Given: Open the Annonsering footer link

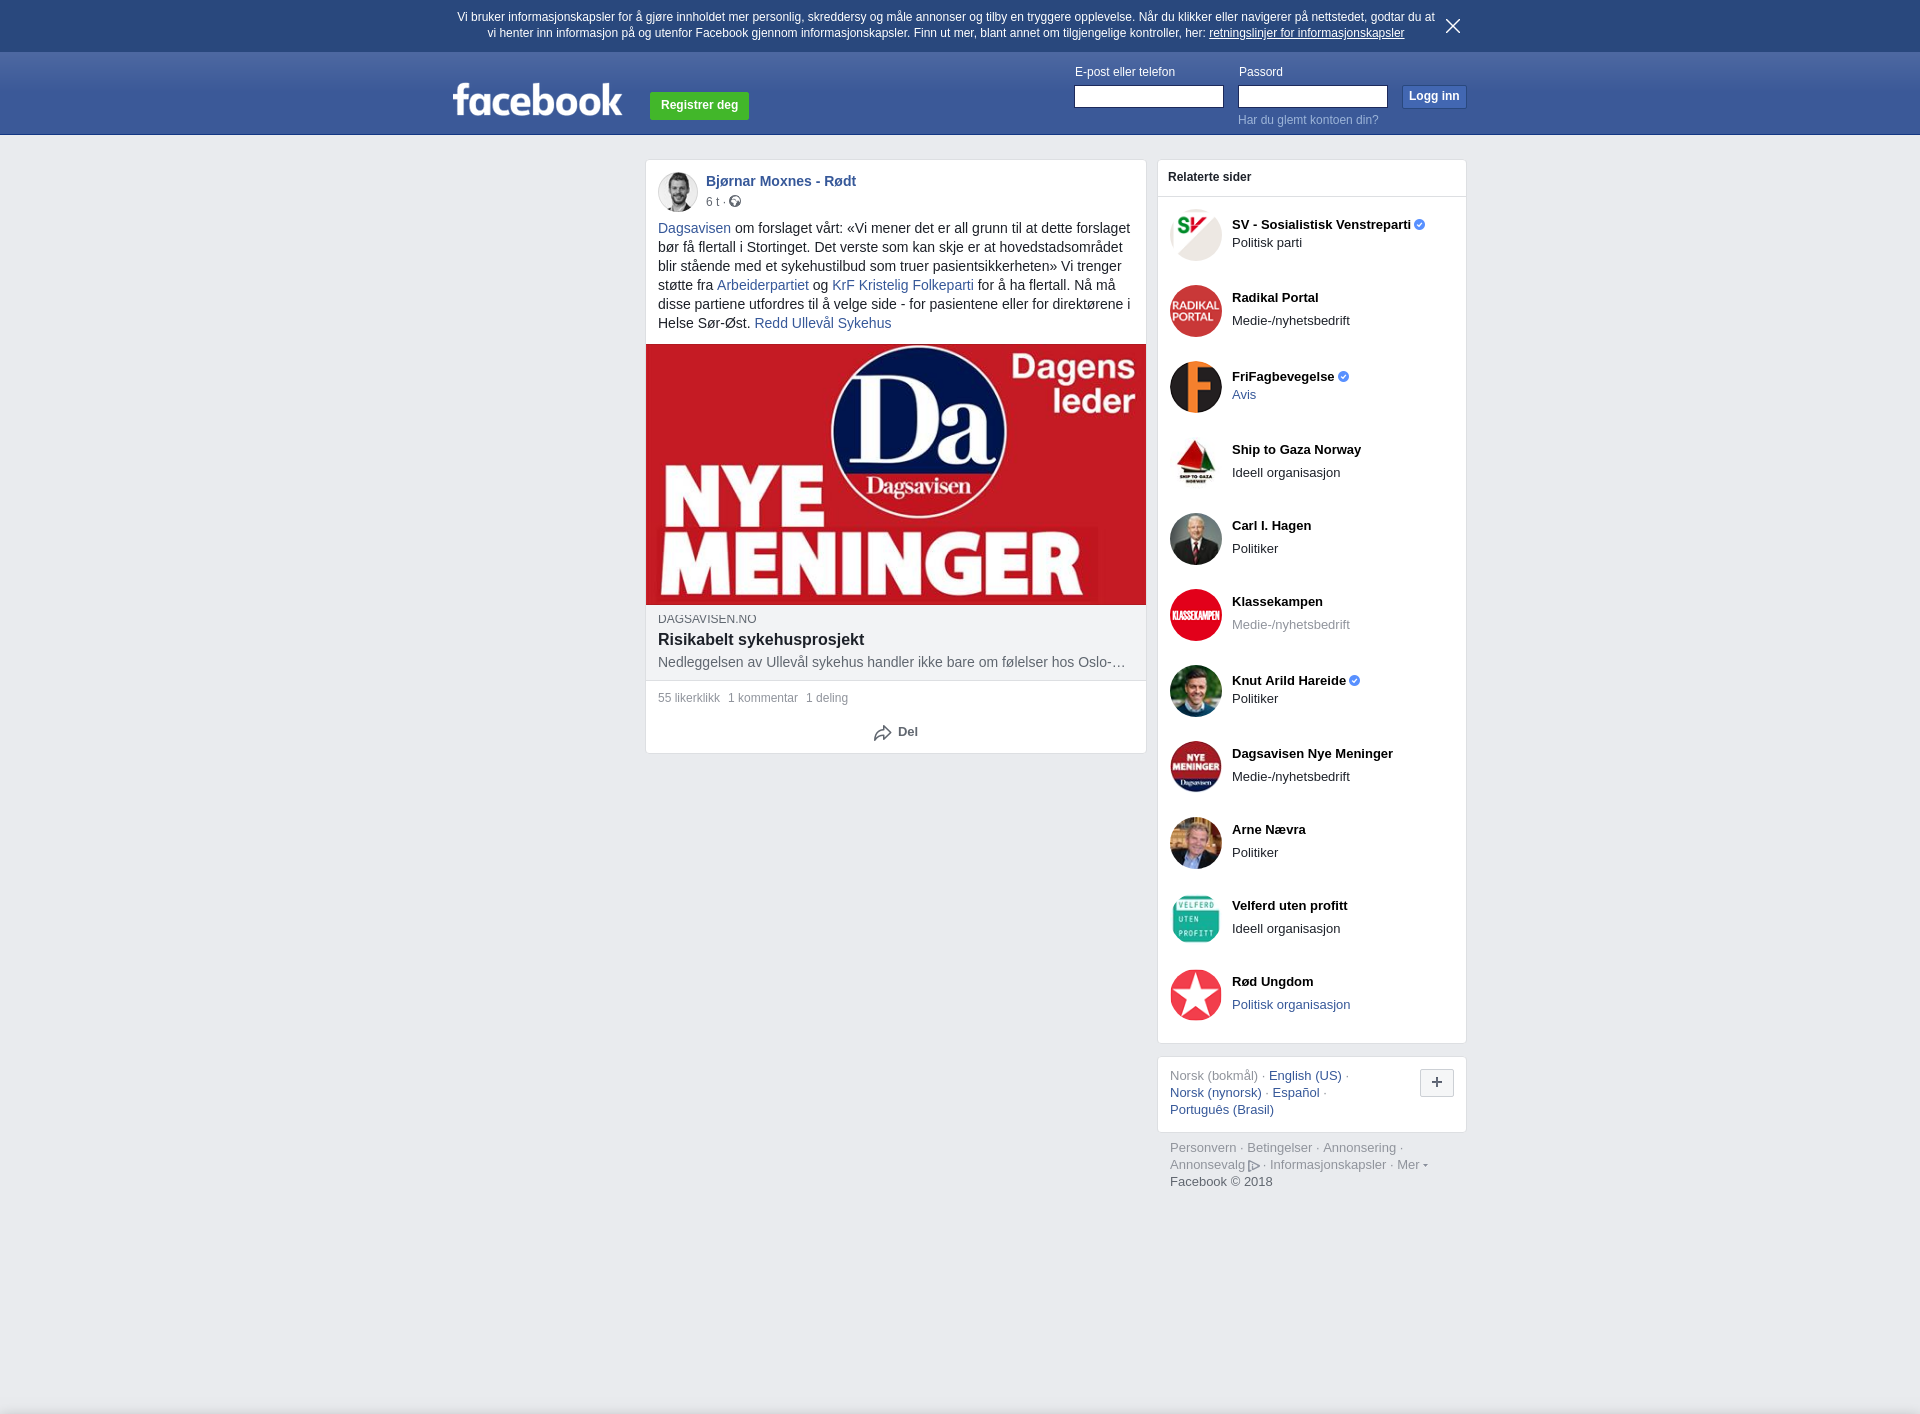Looking at the screenshot, I should point(1359,1148).
